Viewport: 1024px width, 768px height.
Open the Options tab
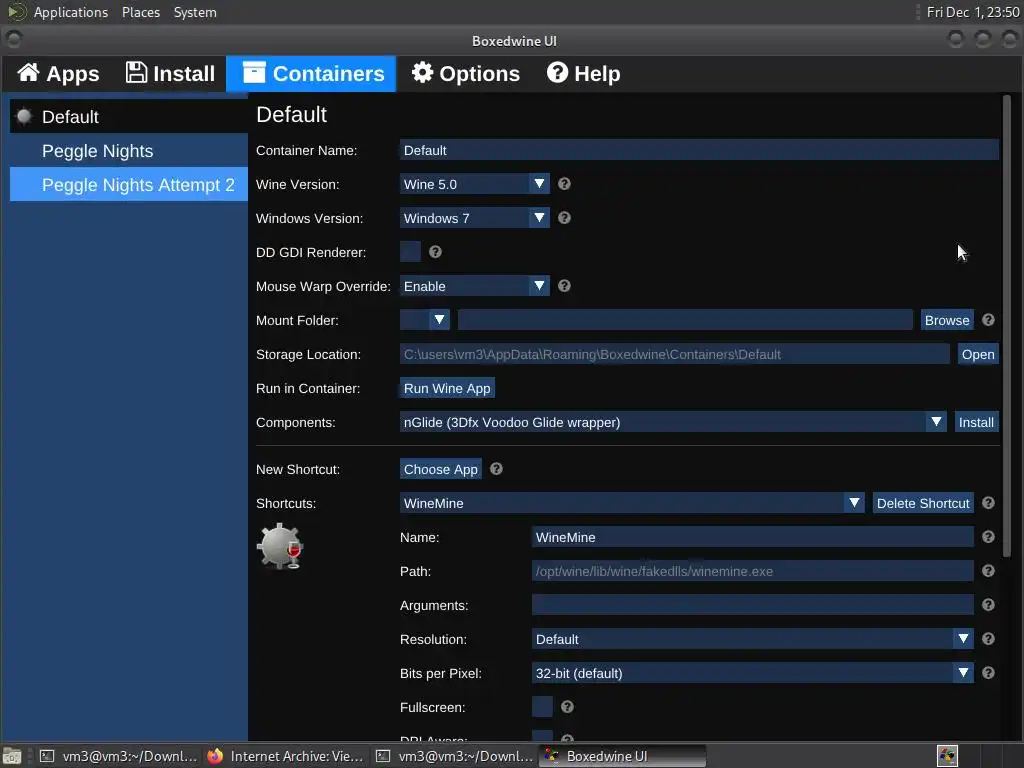pyautogui.click(x=466, y=73)
